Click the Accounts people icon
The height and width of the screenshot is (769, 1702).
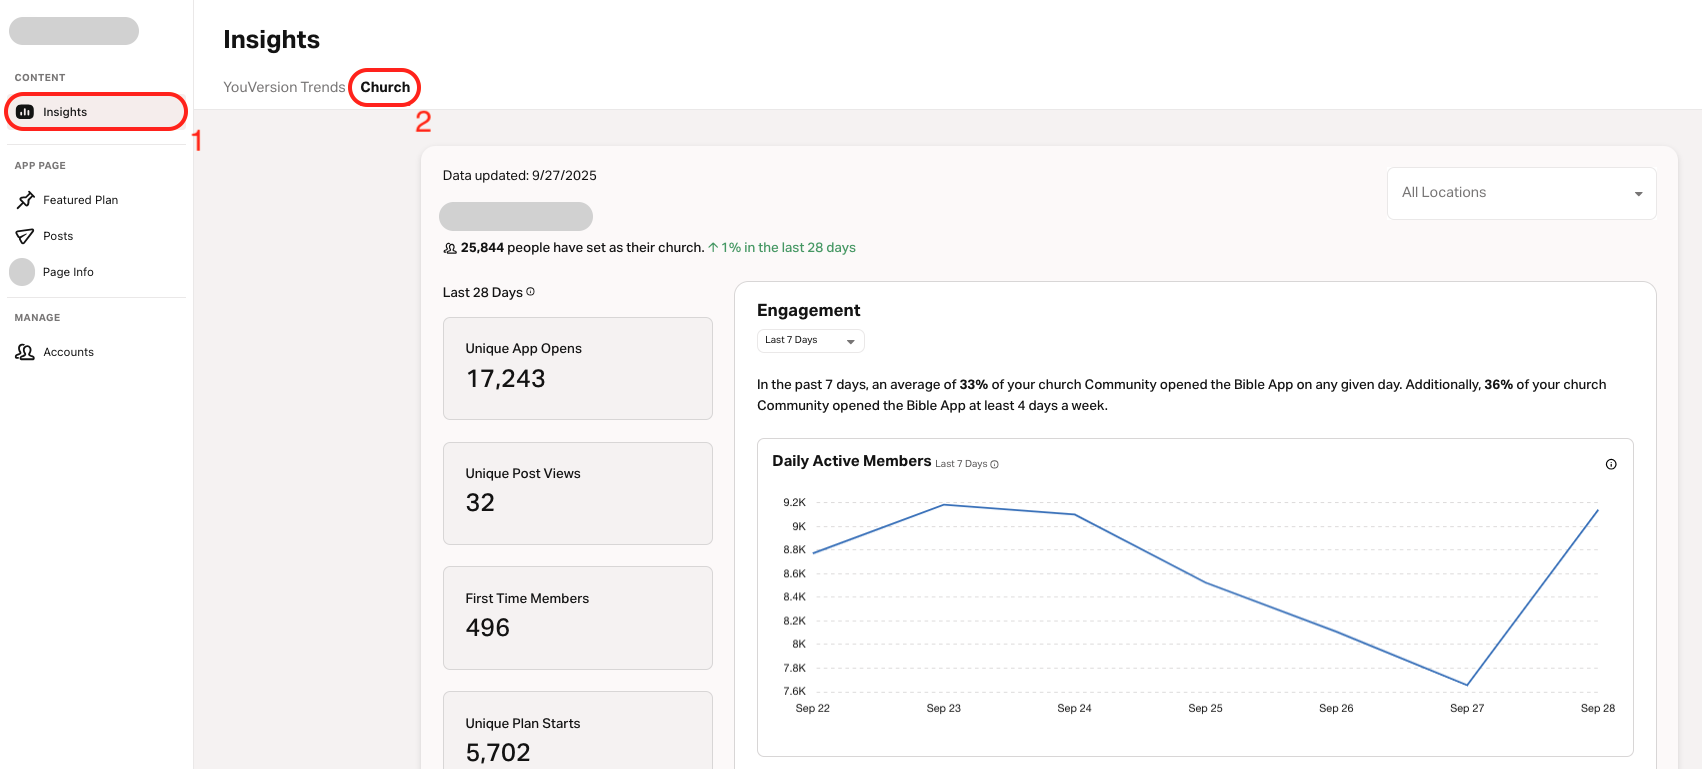point(25,352)
